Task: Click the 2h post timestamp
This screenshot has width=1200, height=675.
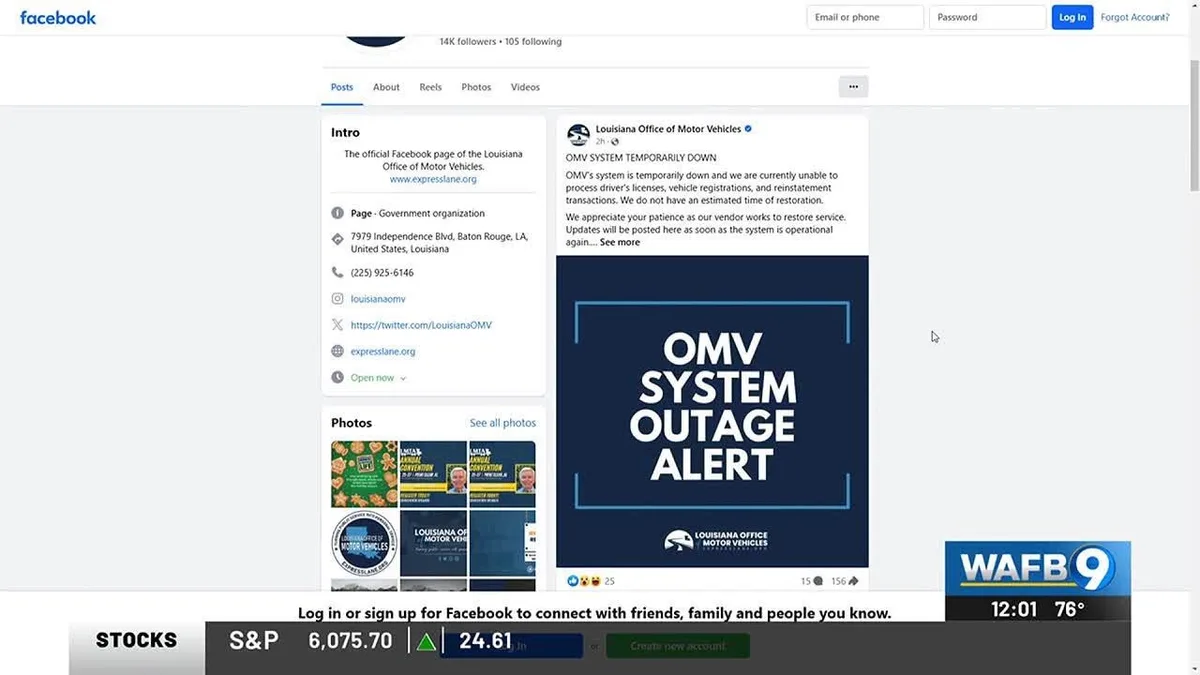Action: (x=600, y=142)
